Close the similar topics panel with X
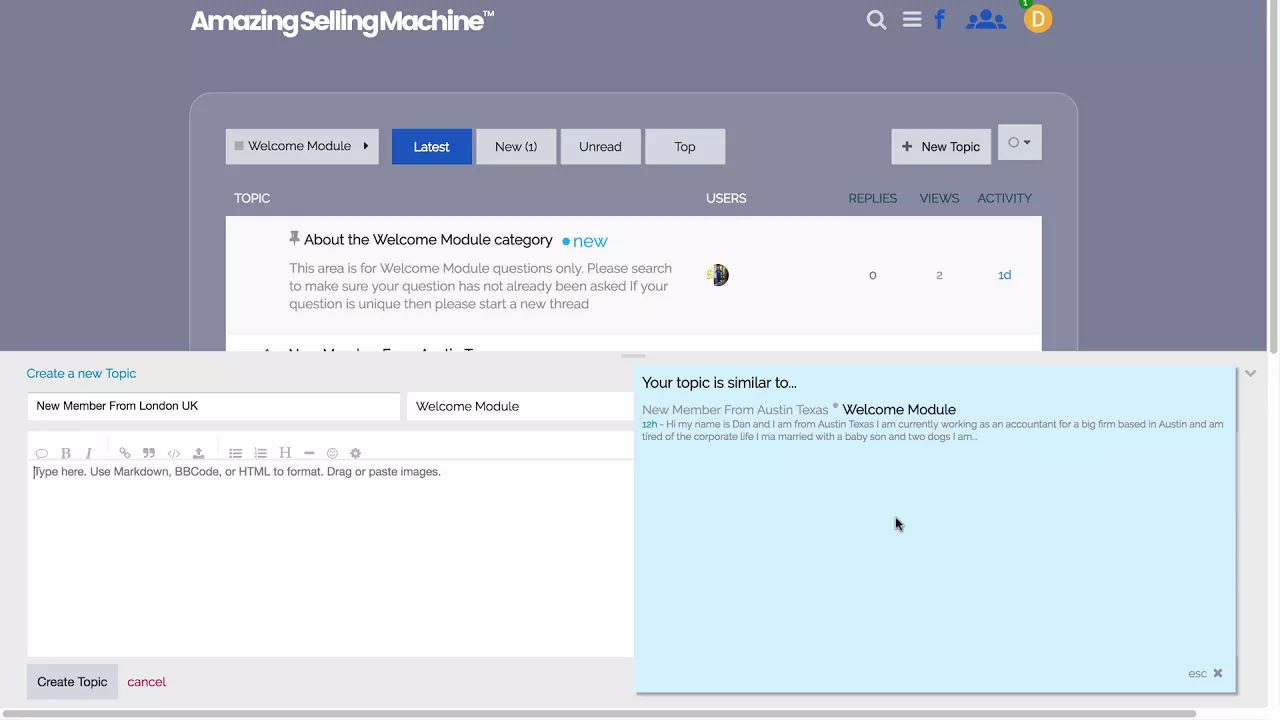Screen dimensions: 1280x720 coord(1218,673)
